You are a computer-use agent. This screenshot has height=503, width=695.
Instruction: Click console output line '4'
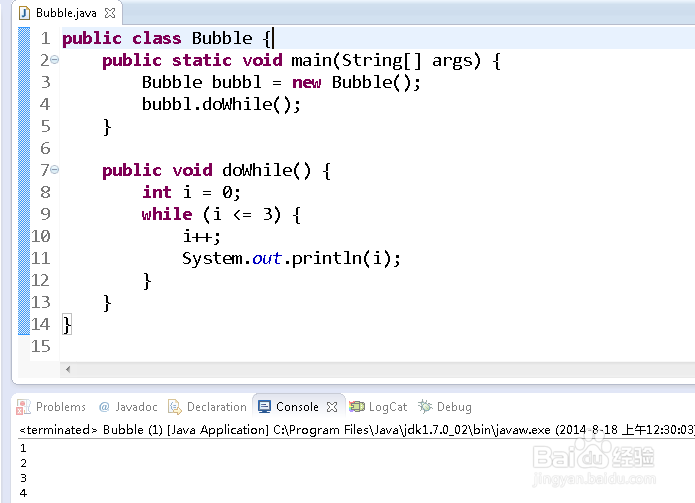23,493
